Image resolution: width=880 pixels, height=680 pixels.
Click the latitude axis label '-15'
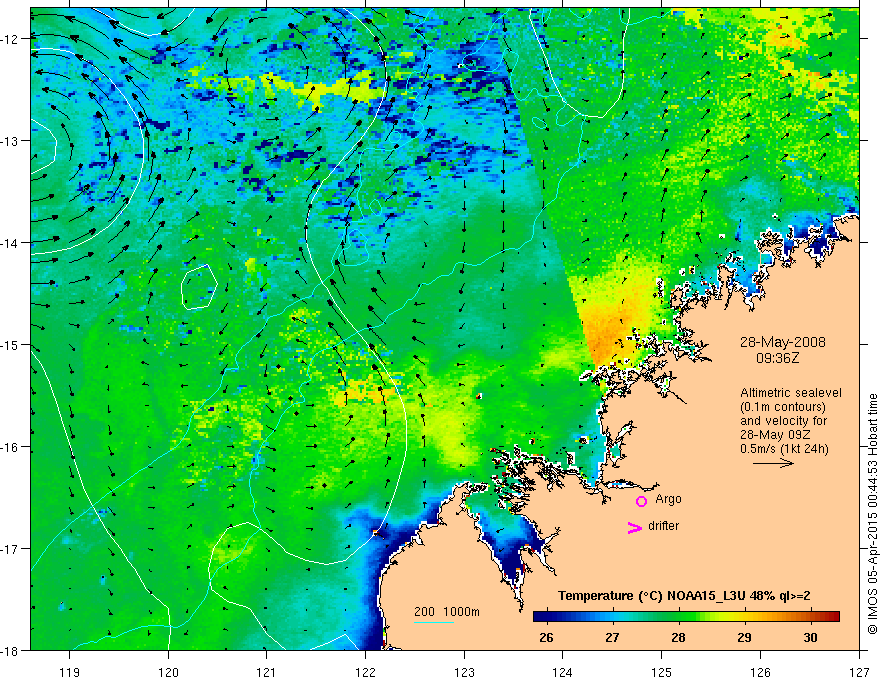10,345
